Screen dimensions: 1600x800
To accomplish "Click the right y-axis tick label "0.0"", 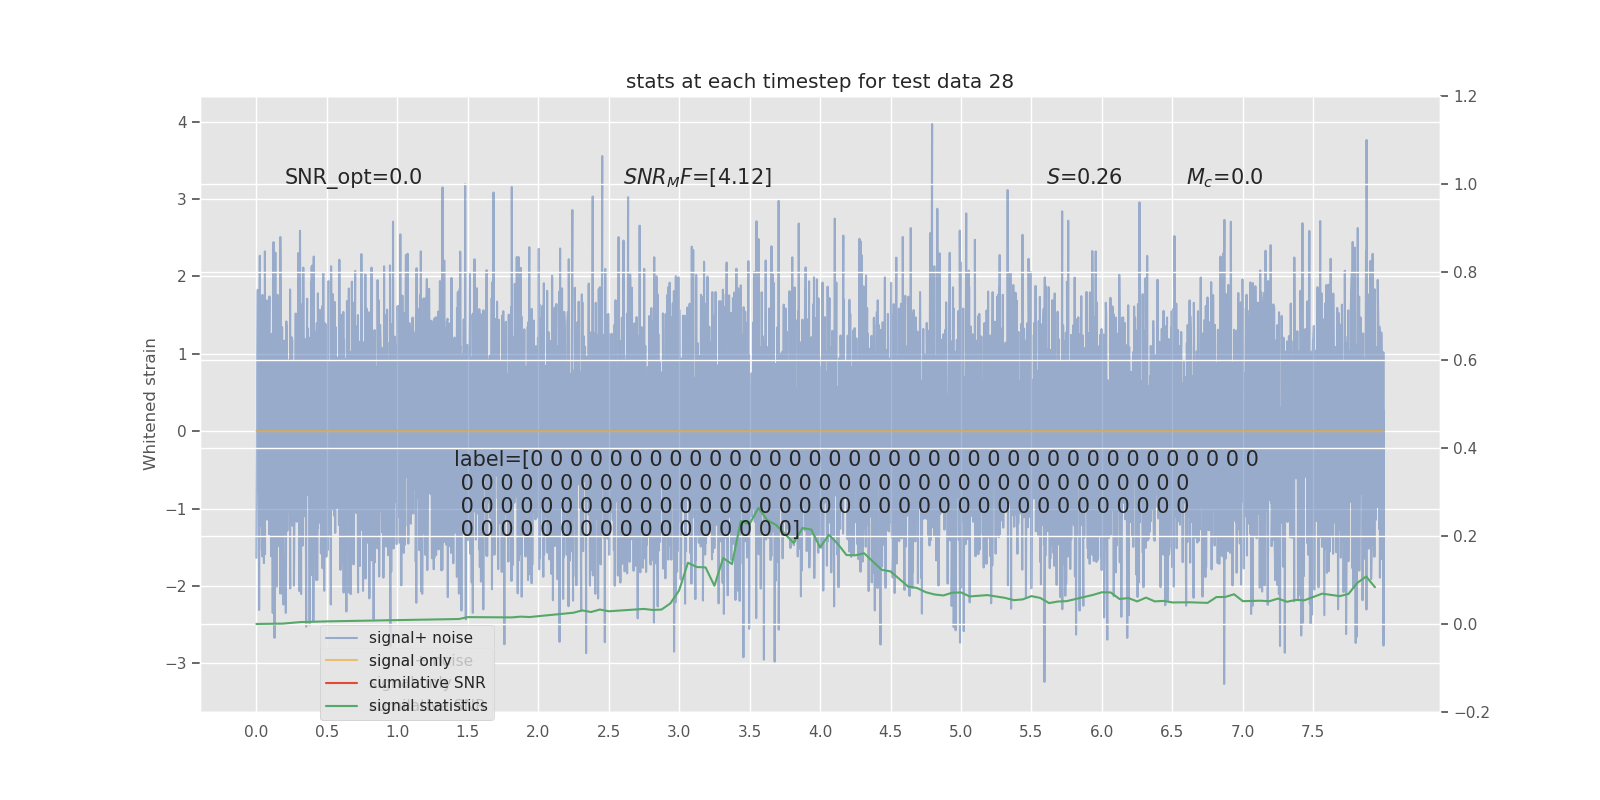I will click(x=1465, y=625).
